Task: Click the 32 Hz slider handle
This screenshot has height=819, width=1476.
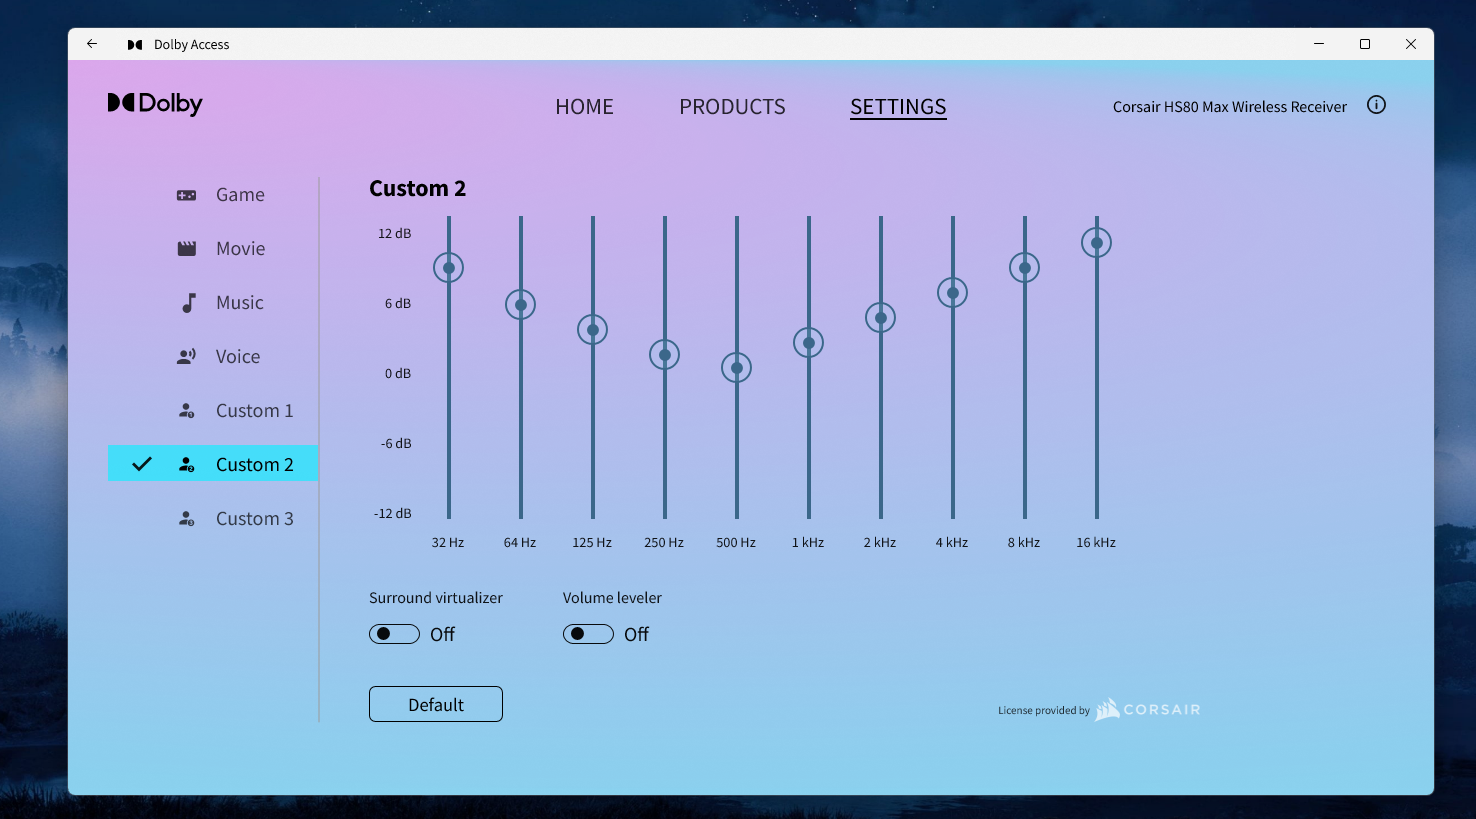Action: [449, 268]
